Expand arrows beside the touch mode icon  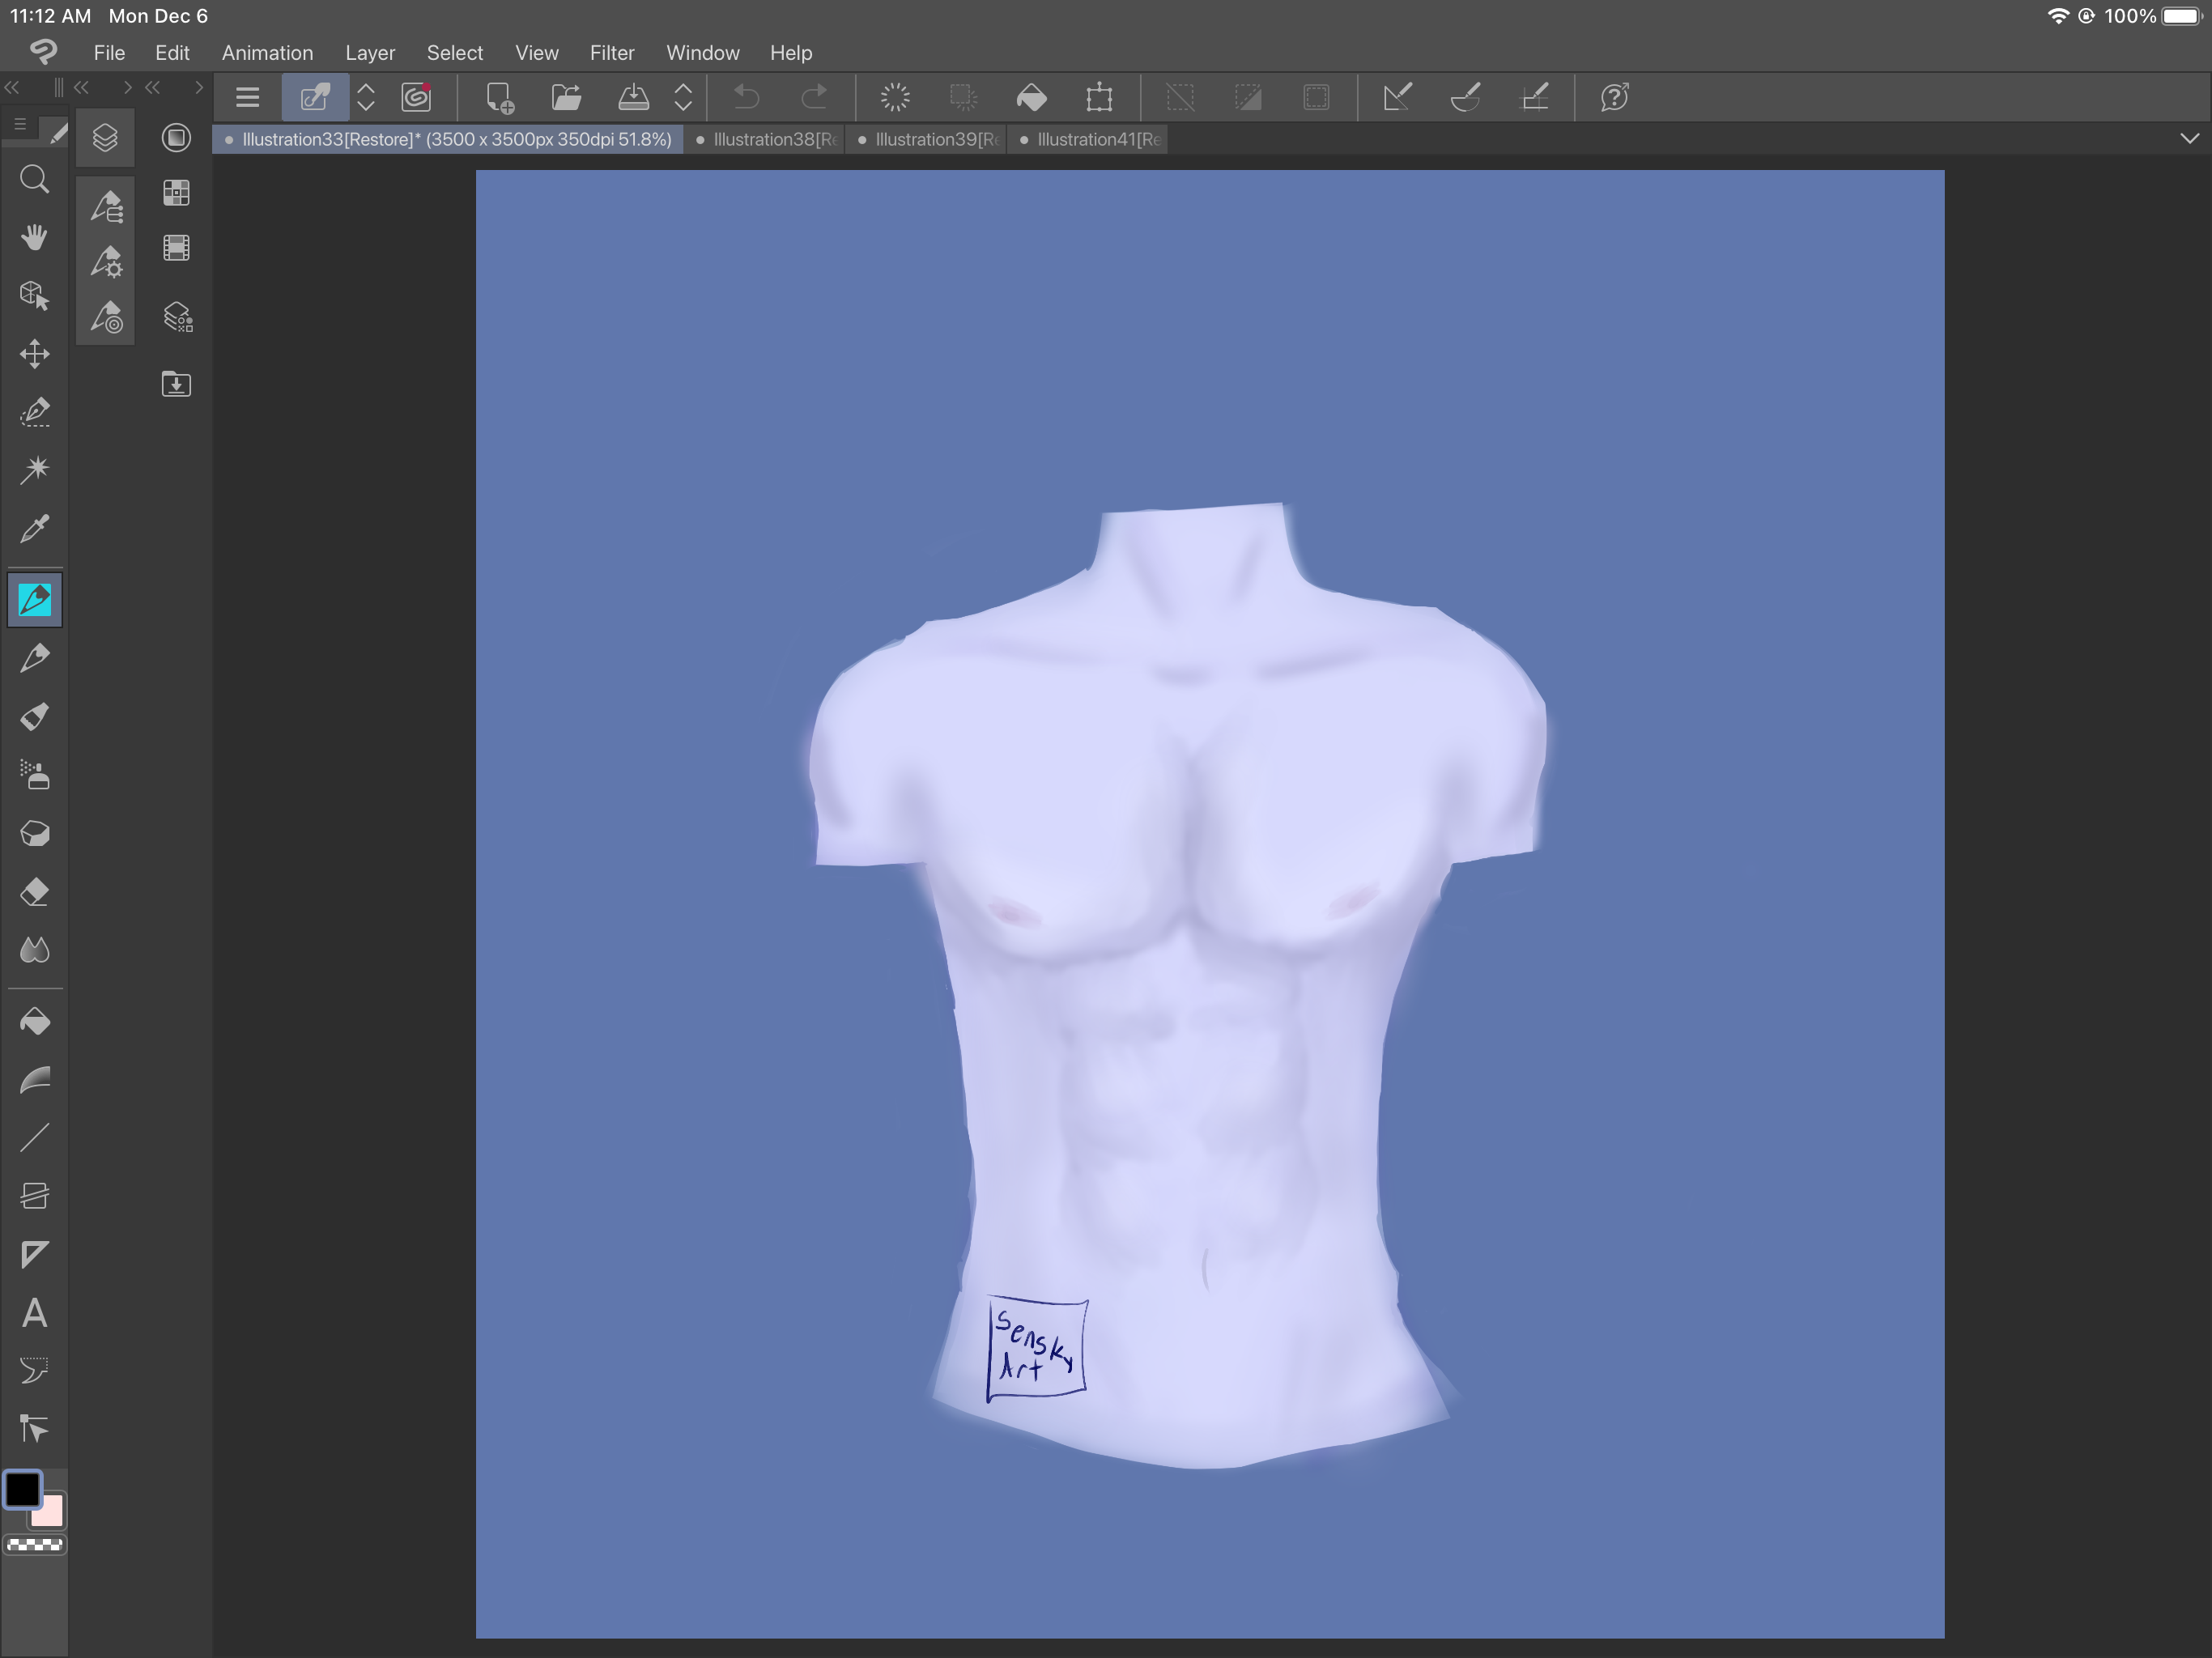point(366,97)
